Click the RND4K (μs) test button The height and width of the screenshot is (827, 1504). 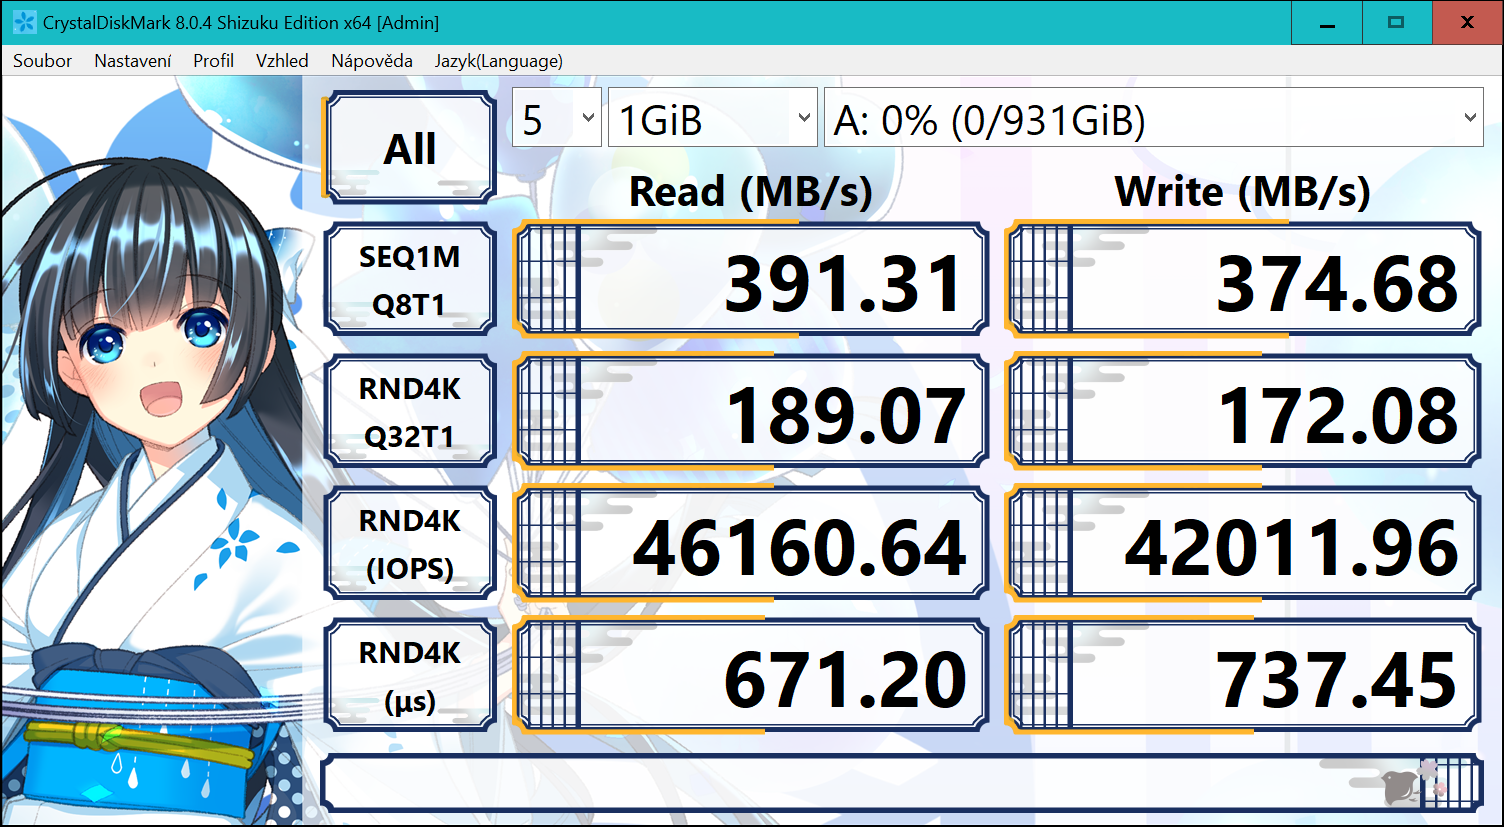[x=410, y=676]
